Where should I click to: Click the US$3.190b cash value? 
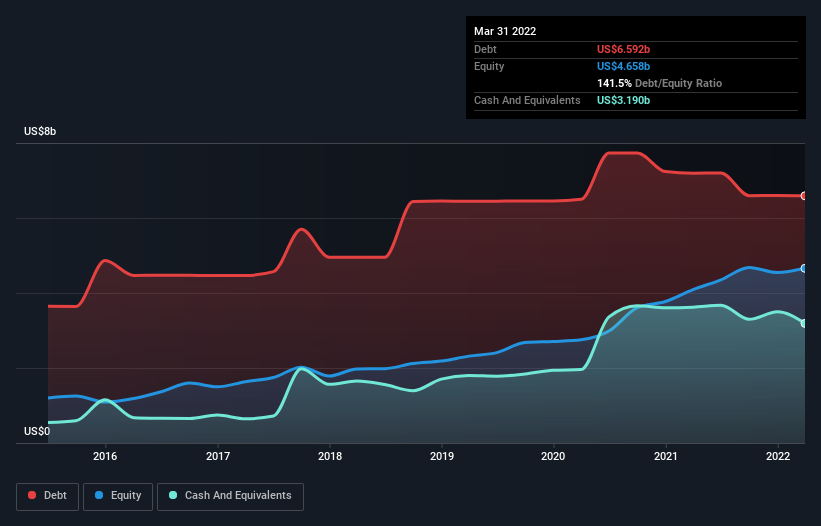[623, 100]
